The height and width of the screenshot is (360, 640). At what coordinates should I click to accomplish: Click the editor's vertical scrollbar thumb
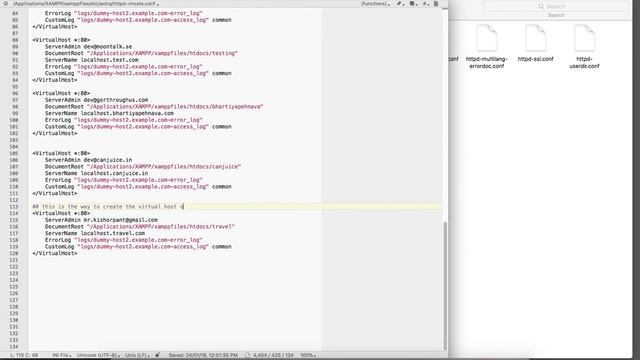445,286
